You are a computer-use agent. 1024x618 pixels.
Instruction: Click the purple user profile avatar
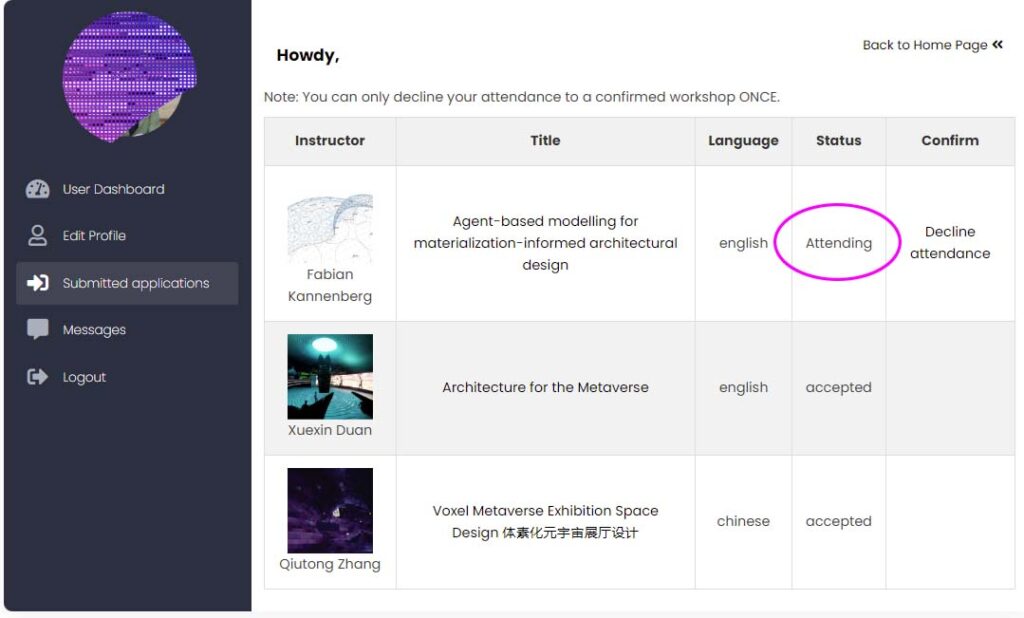129,76
